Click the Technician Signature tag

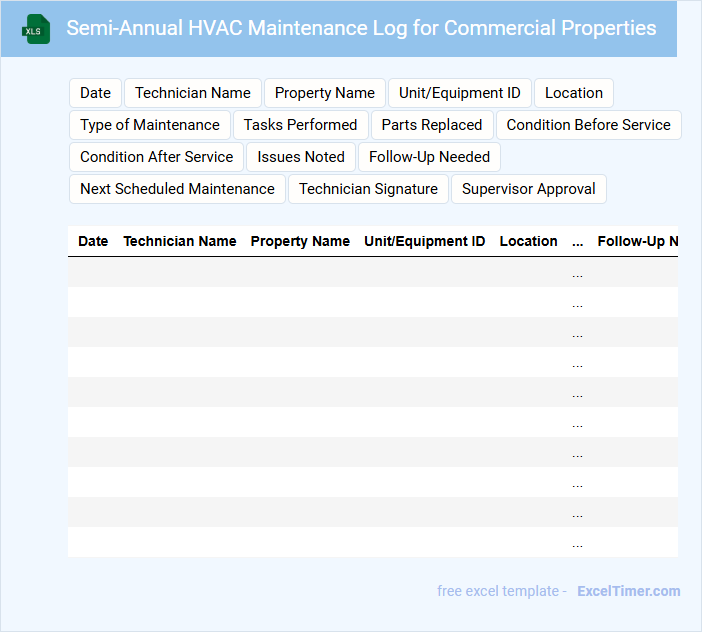point(368,189)
